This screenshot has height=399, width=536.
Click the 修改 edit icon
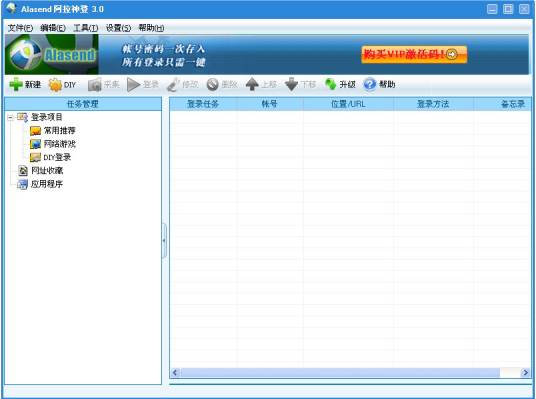173,84
